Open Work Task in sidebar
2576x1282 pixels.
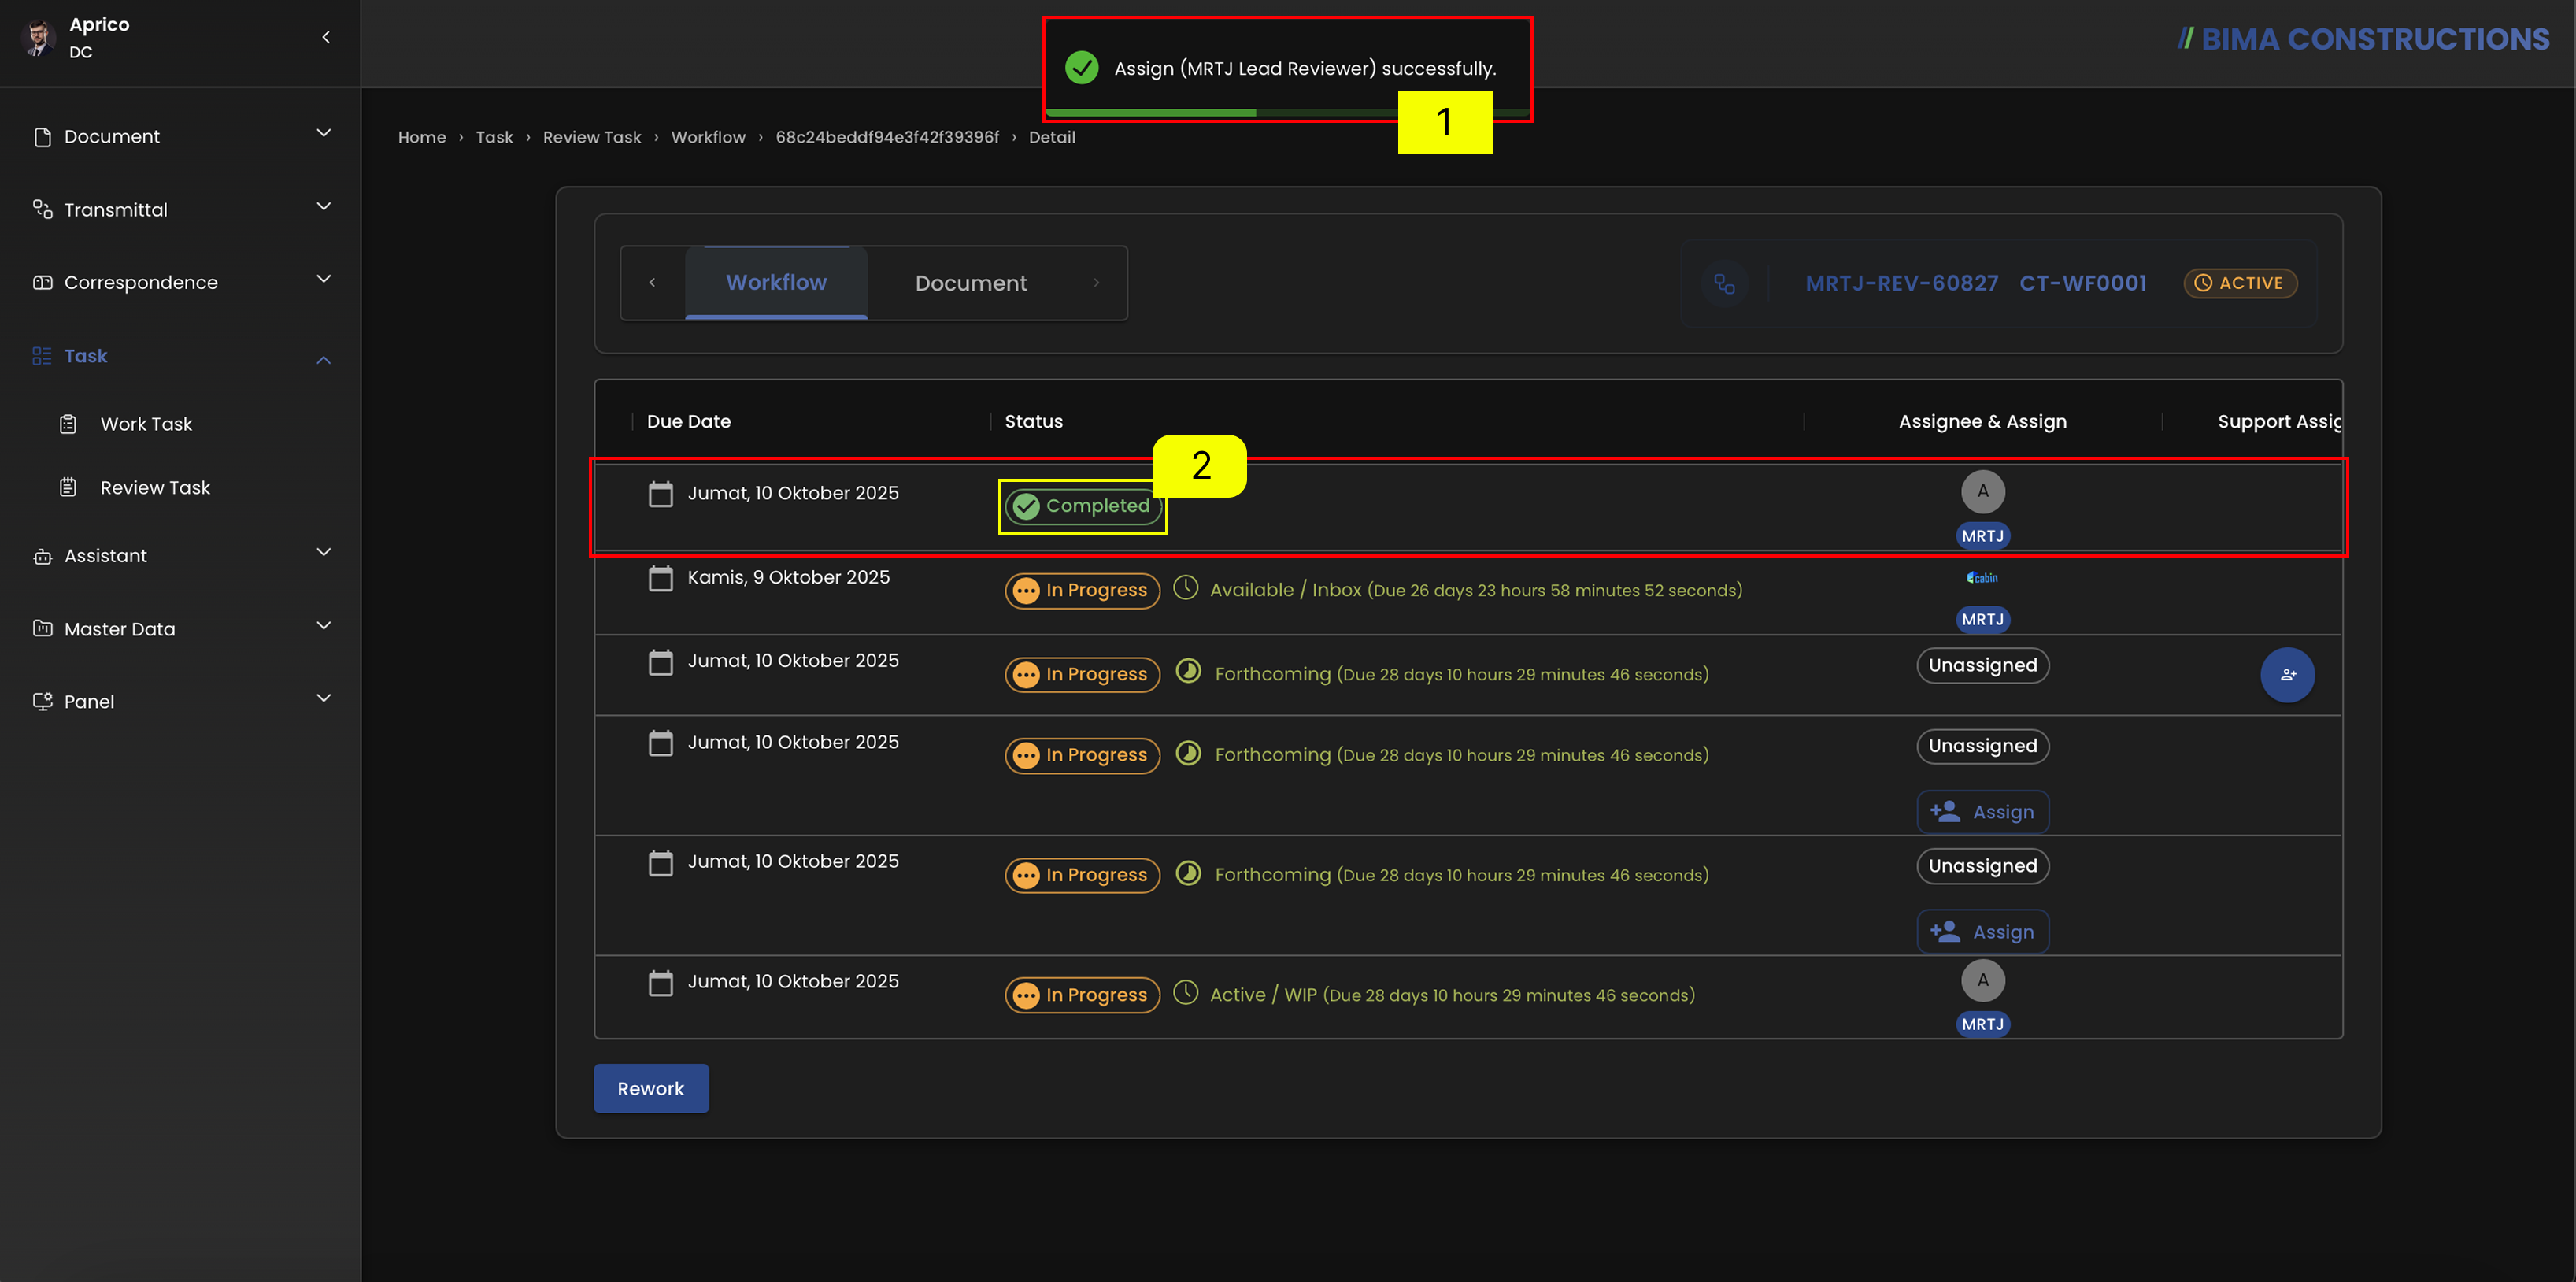pos(146,424)
